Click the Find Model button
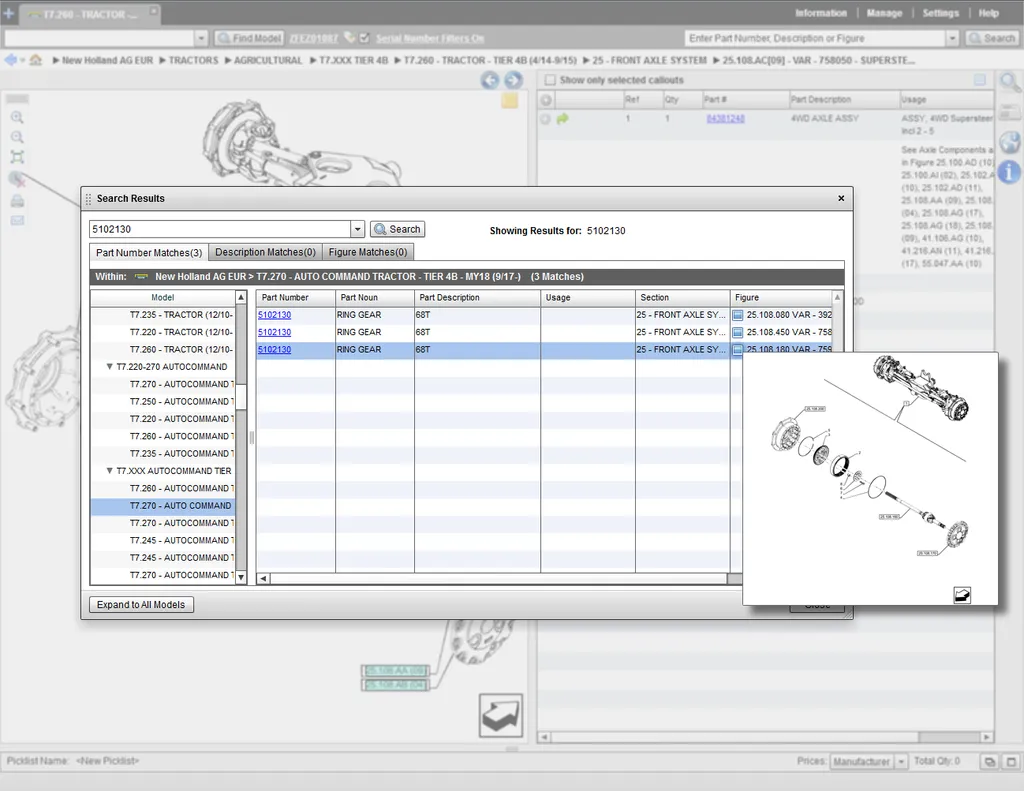This screenshot has width=1024, height=791. [249, 39]
